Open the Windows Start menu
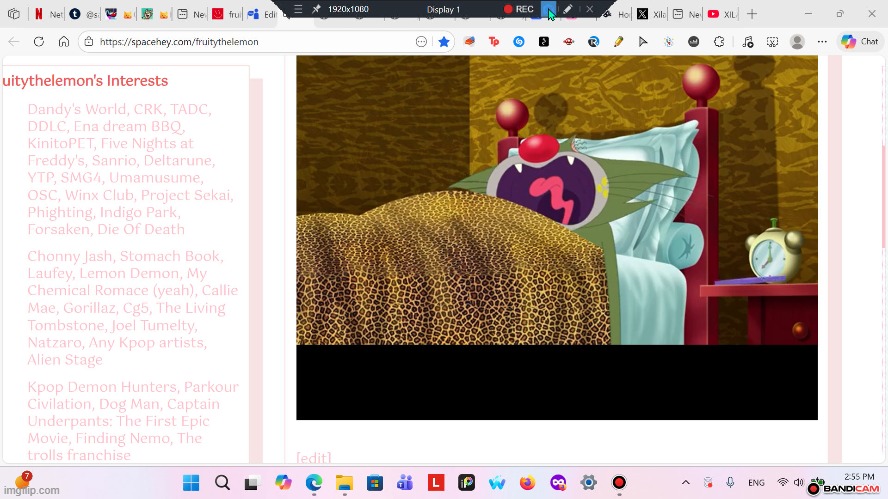 (191, 483)
